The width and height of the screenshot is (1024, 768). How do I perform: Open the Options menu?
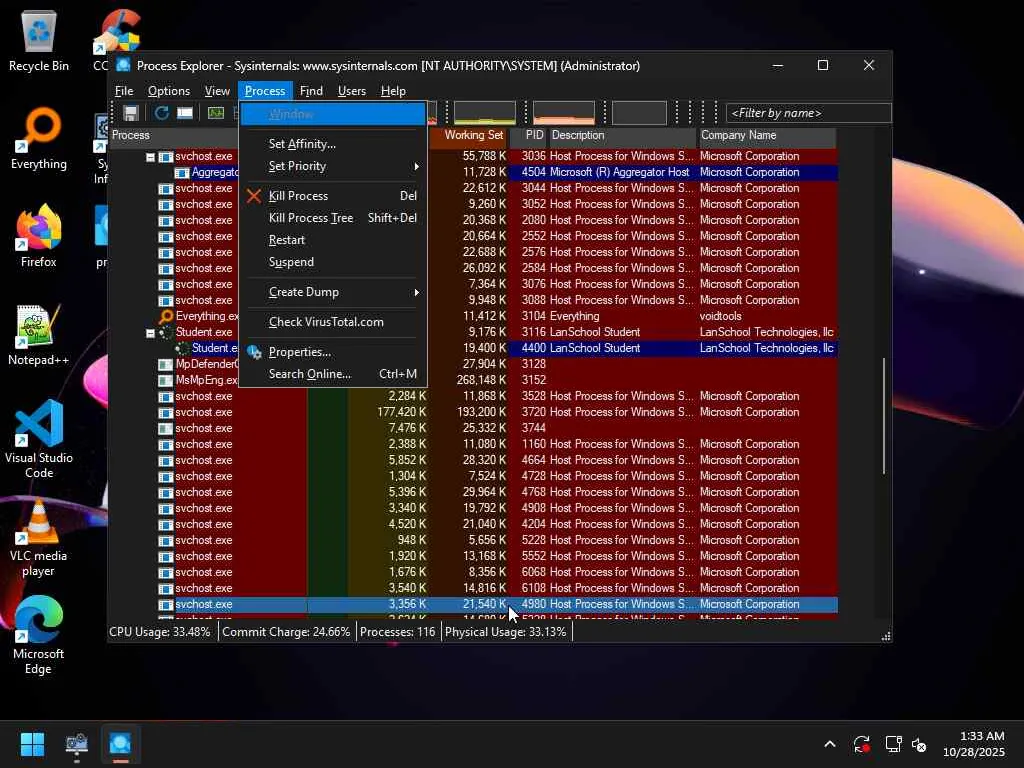[168, 91]
